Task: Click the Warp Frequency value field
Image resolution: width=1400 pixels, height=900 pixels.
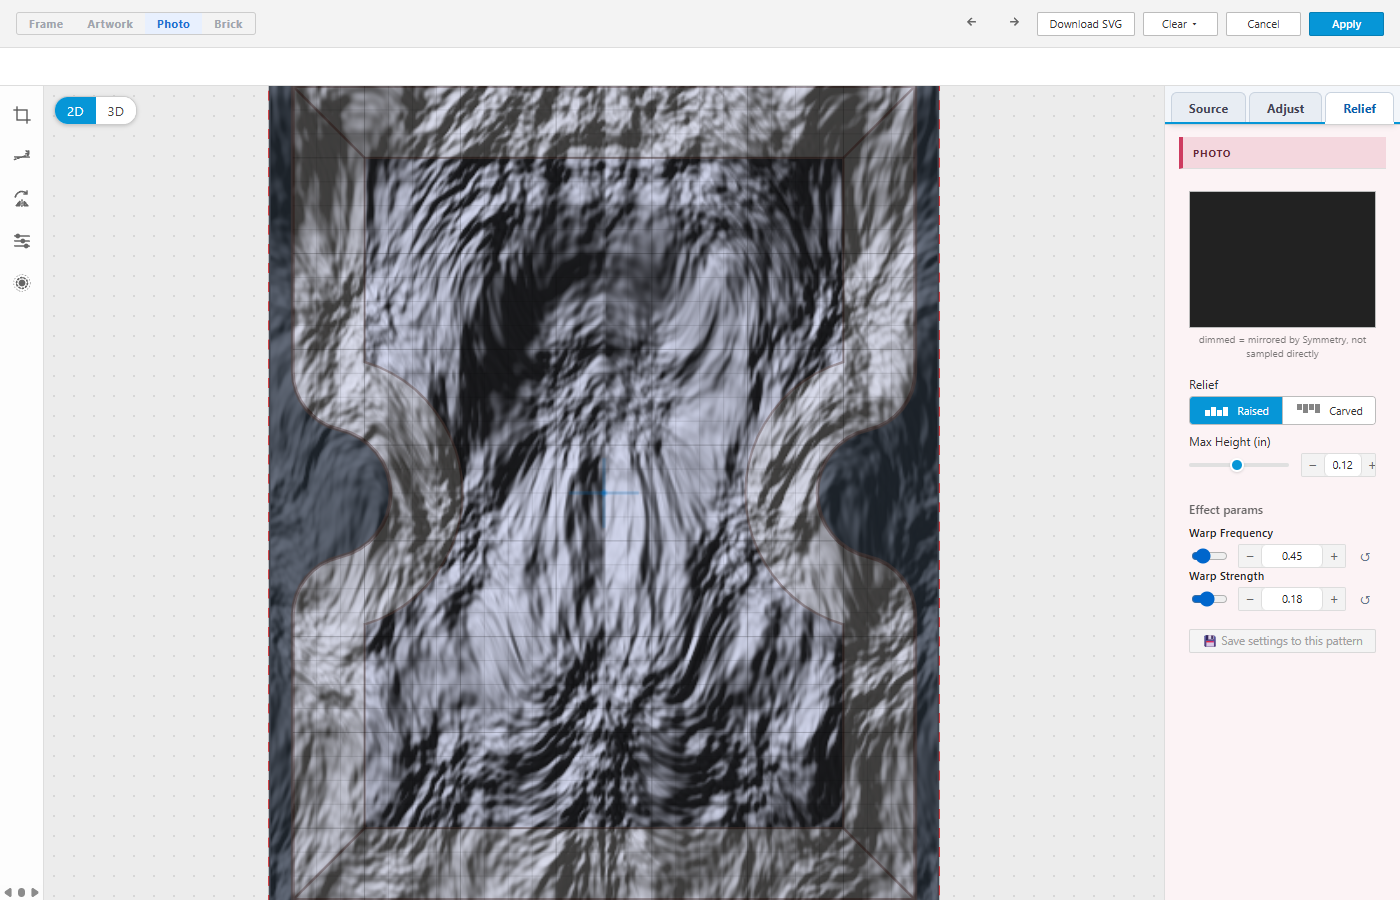Action: (x=1292, y=556)
